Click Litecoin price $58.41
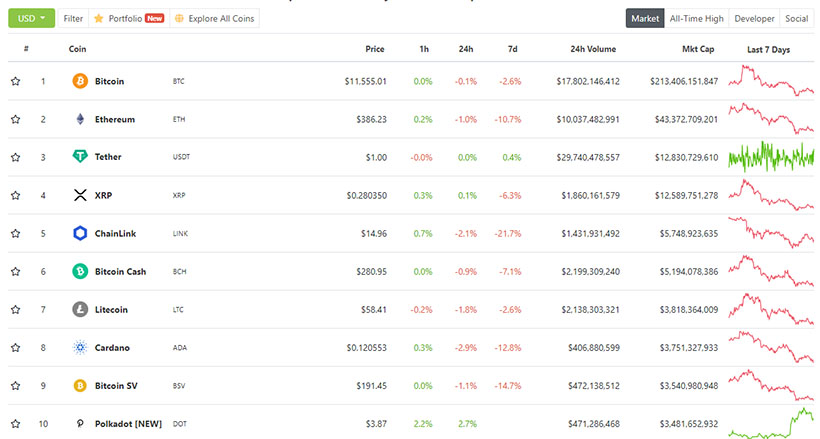This screenshot has width=820, height=439. click(374, 309)
